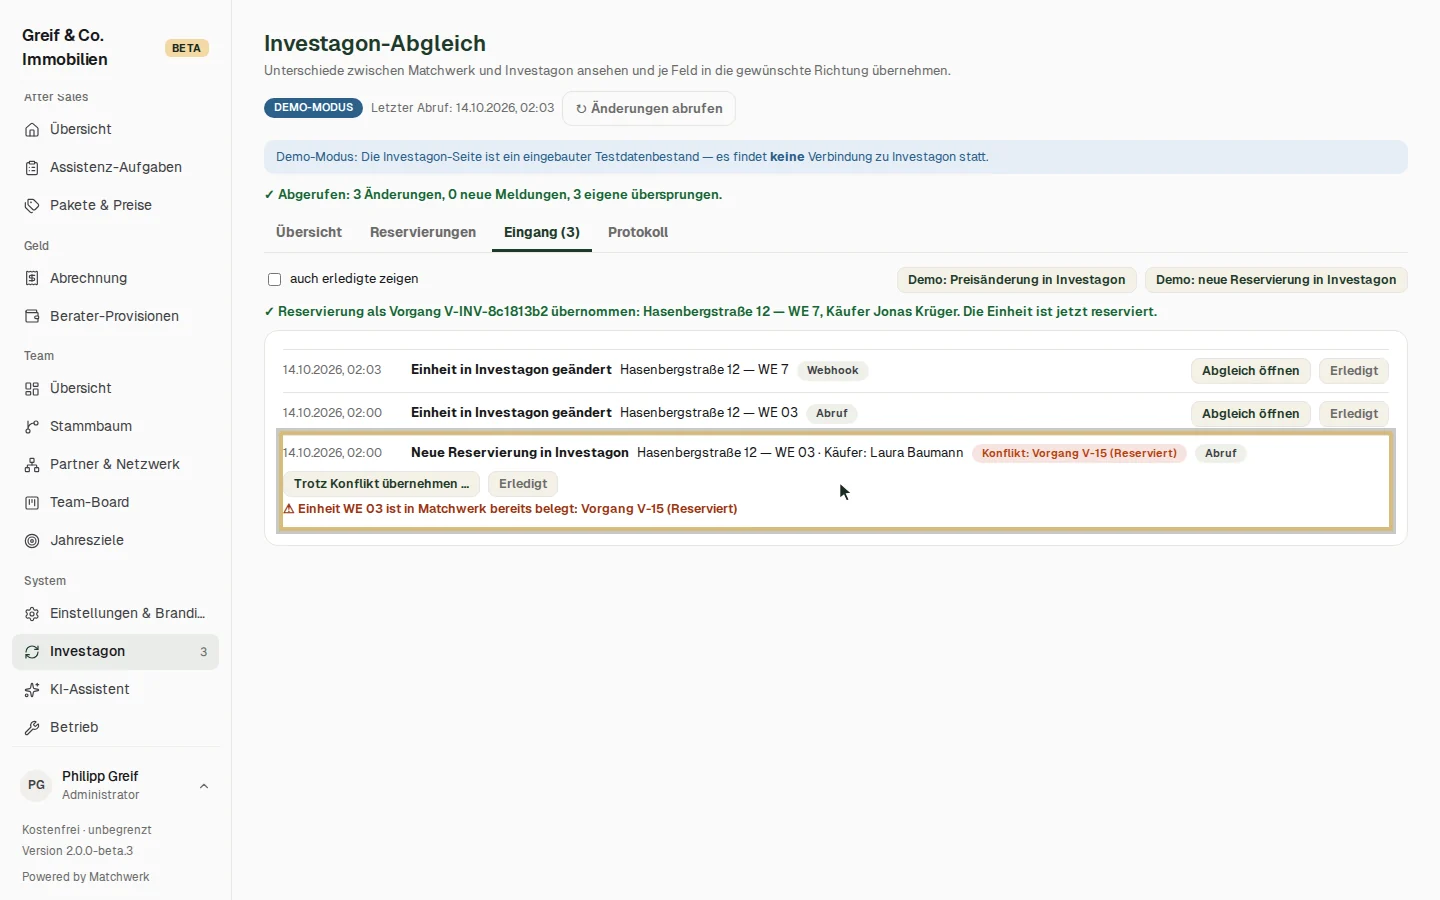
Task: Click the Partner & Netzwerk network icon
Action: pyautogui.click(x=32, y=465)
